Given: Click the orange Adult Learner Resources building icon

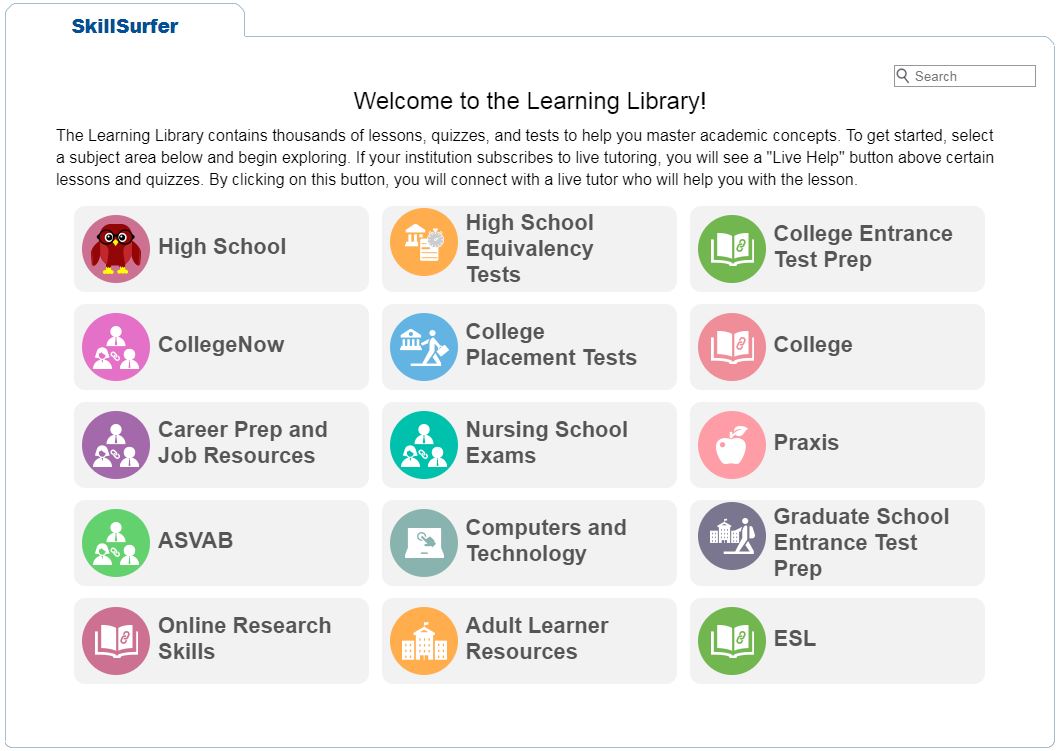Looking at the screenshot, I should pos(424,641).
